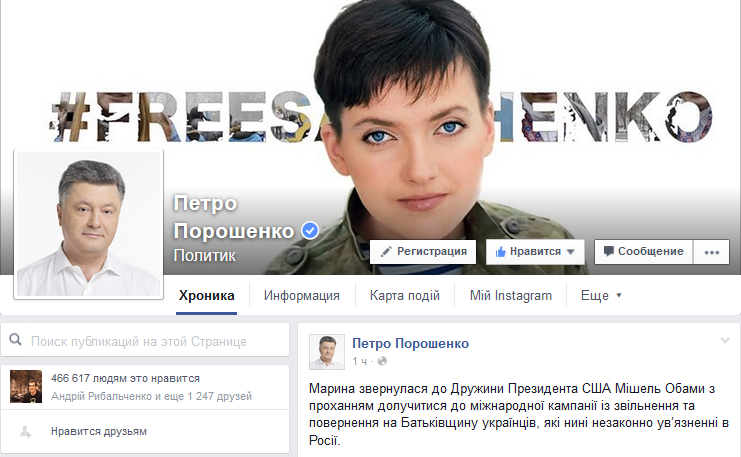Select the Хроника tab
This screenshot has width=741, height=457.
(207, 296)
